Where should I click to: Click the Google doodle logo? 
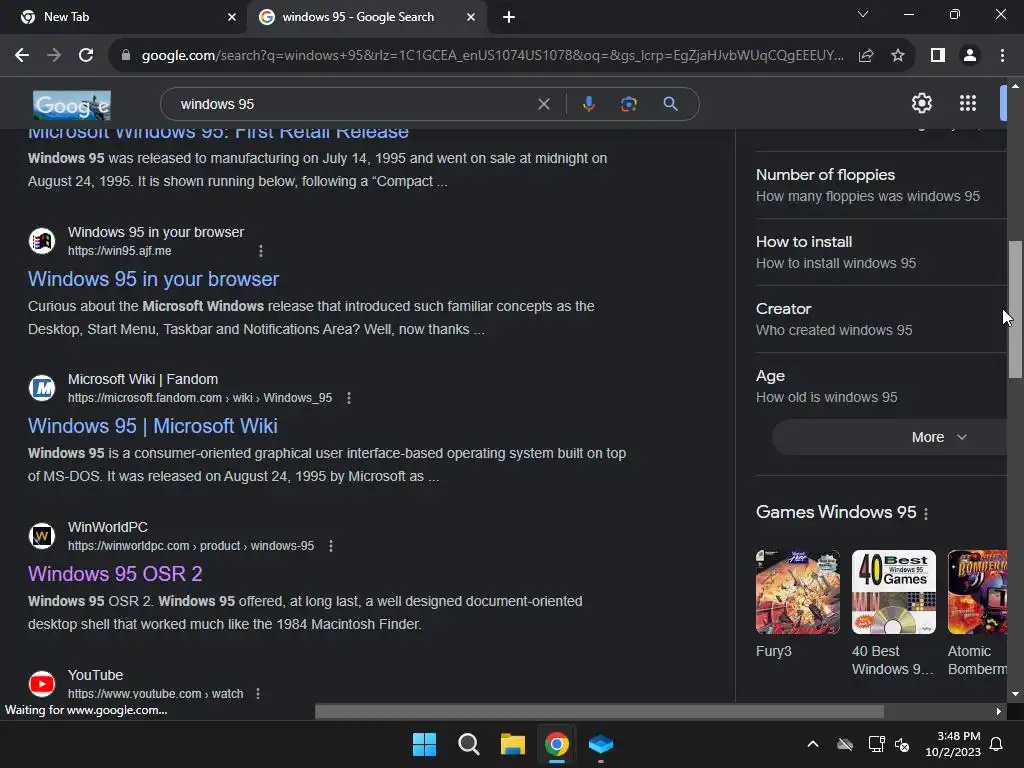coord(72,105)
